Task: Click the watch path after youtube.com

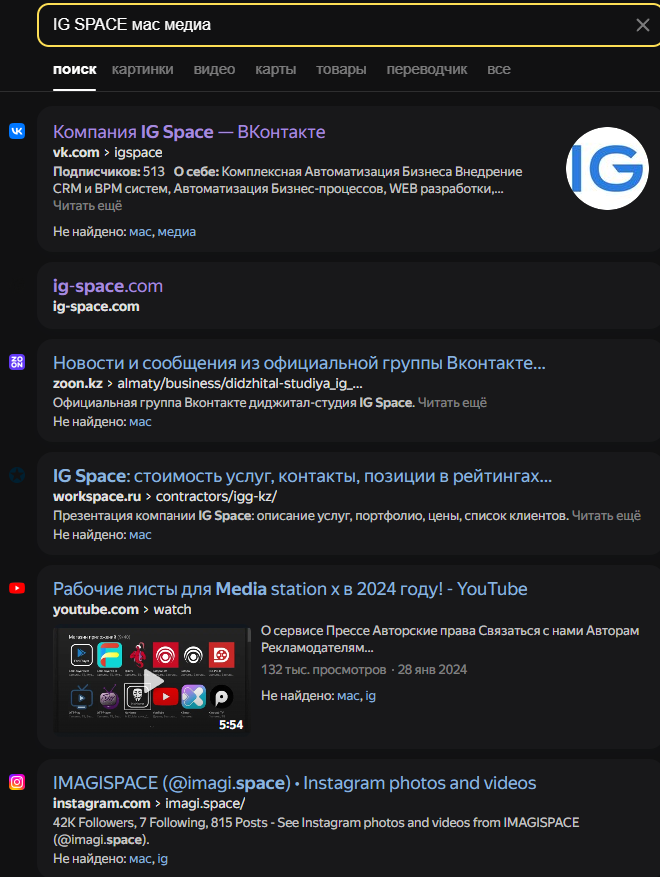Action: pos(172,610)
